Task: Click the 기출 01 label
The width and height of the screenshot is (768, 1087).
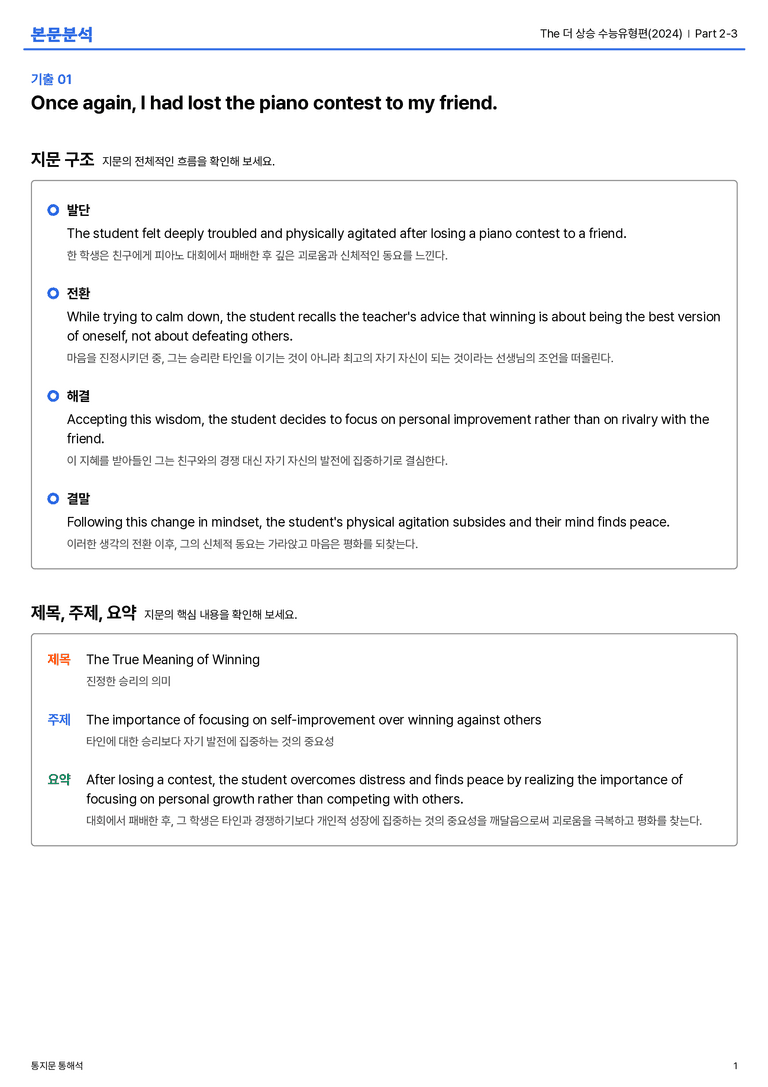Action: click(x=51, y=79)
